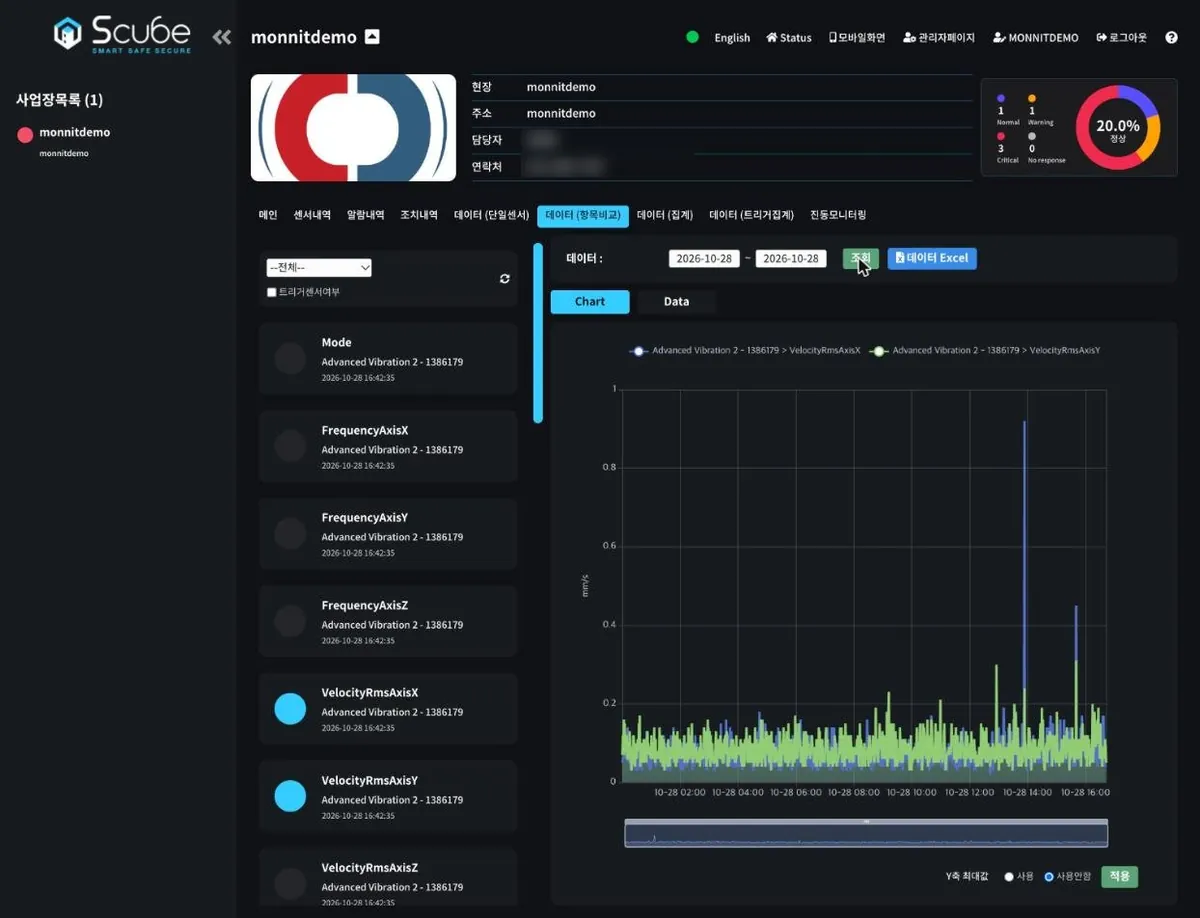The image size is (1200, 918).
Task: Click the 적용 apply button
Action: click(1120, 877)
